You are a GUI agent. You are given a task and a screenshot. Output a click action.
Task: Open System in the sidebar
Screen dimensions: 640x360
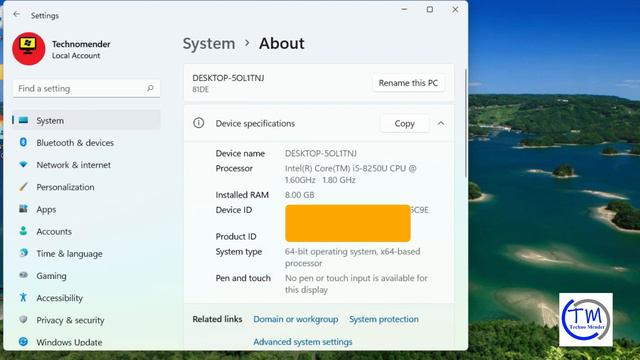[86, 120]
